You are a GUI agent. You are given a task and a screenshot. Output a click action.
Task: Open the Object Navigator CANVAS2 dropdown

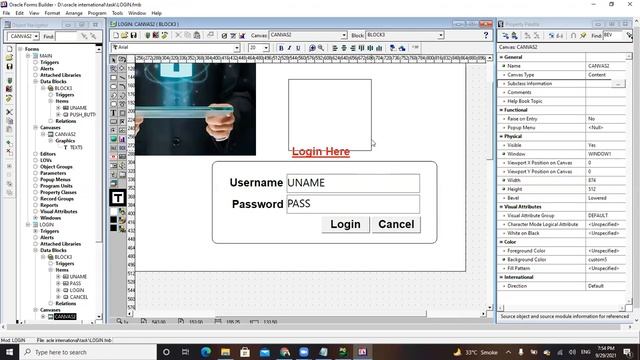tap(36, 36)
